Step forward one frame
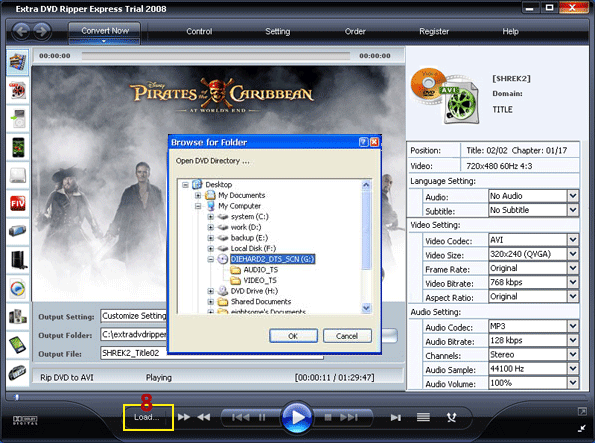 pos(396,418)
